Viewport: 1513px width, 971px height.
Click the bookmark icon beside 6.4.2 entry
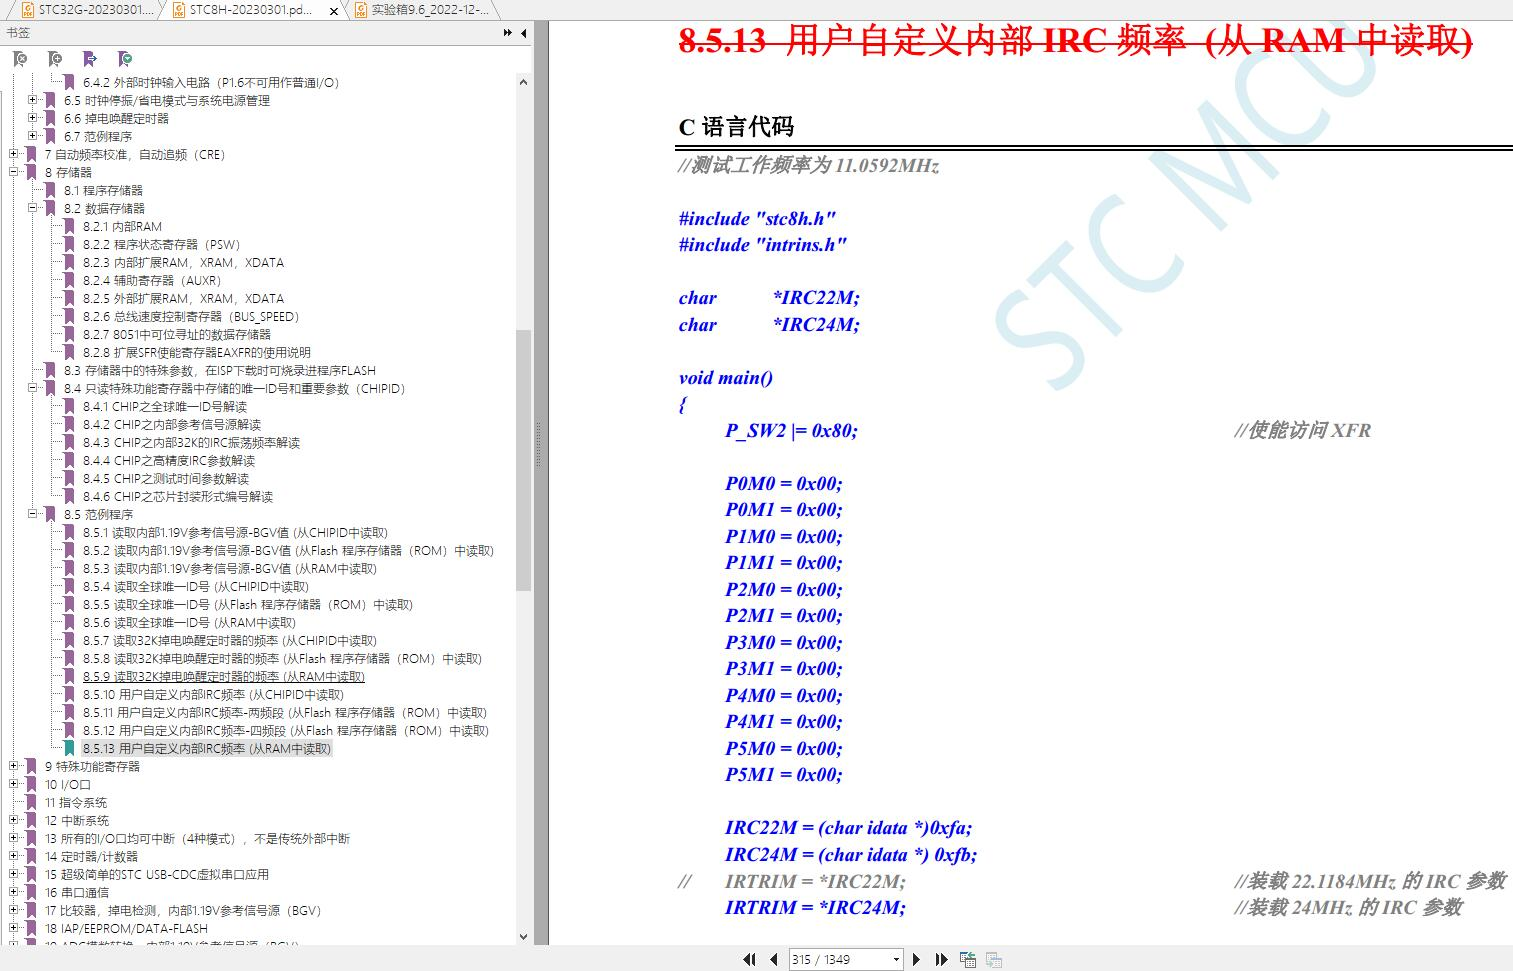[x=70, y=83]
